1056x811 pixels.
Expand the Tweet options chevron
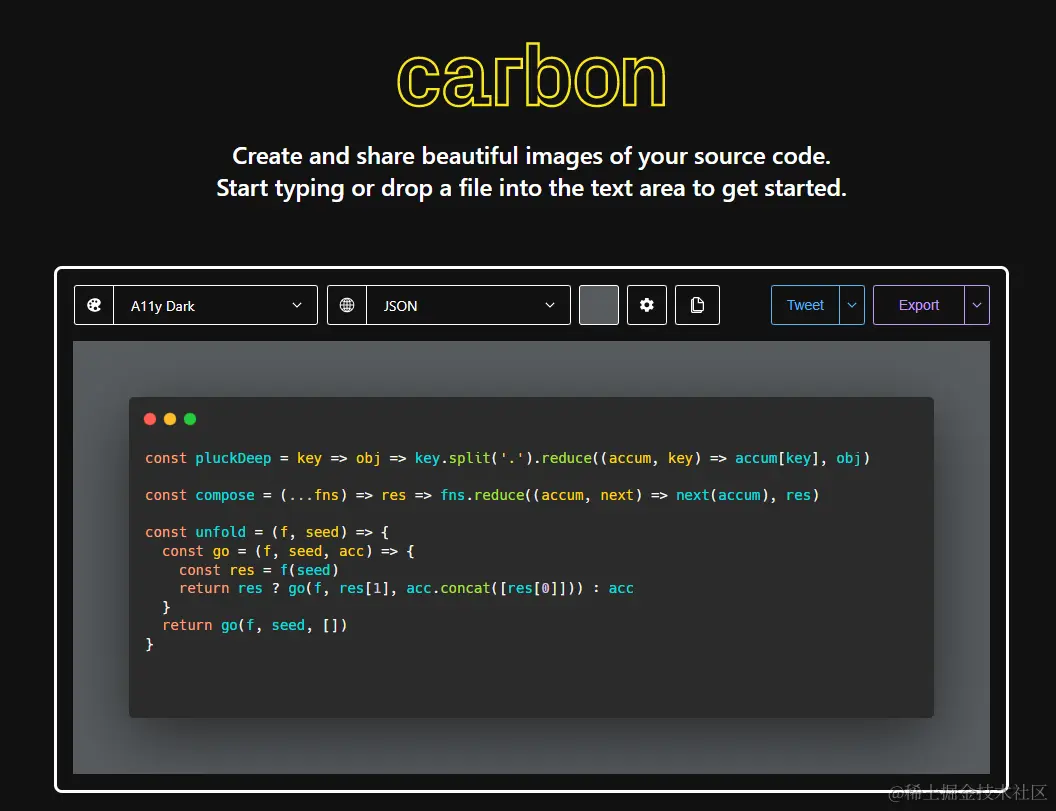tap(852, 305)
